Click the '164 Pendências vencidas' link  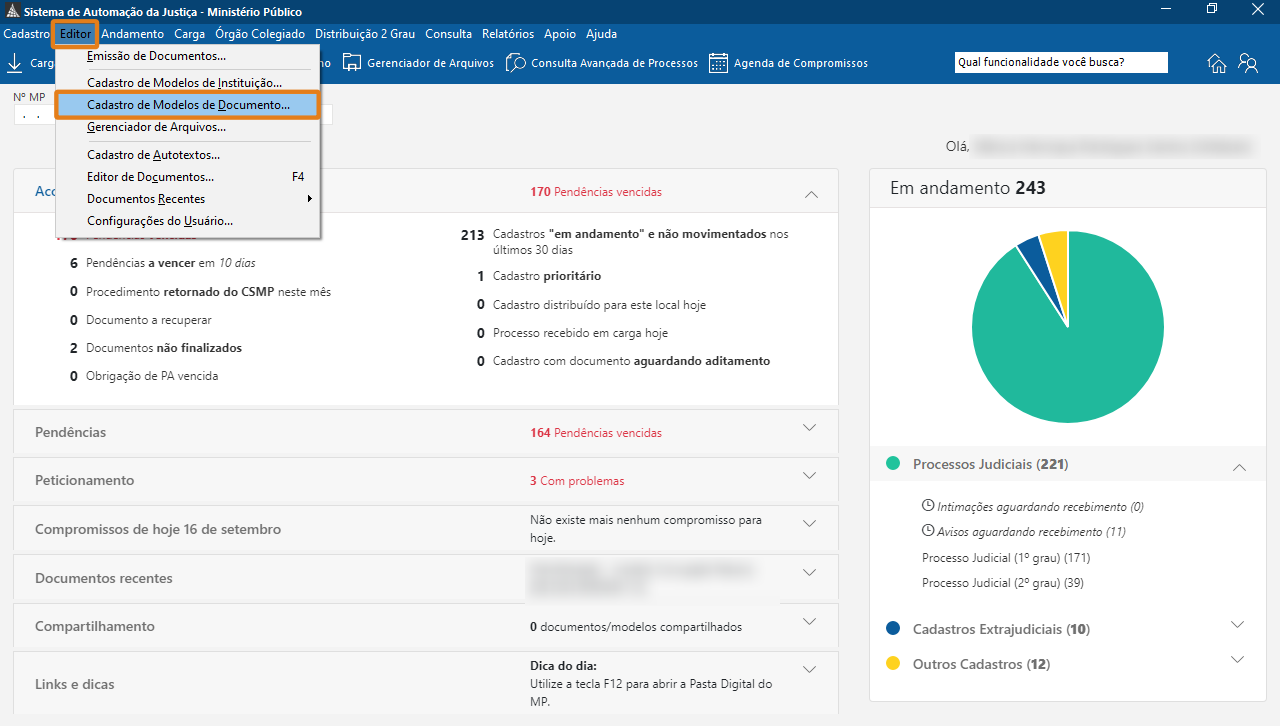click(596, 433)
